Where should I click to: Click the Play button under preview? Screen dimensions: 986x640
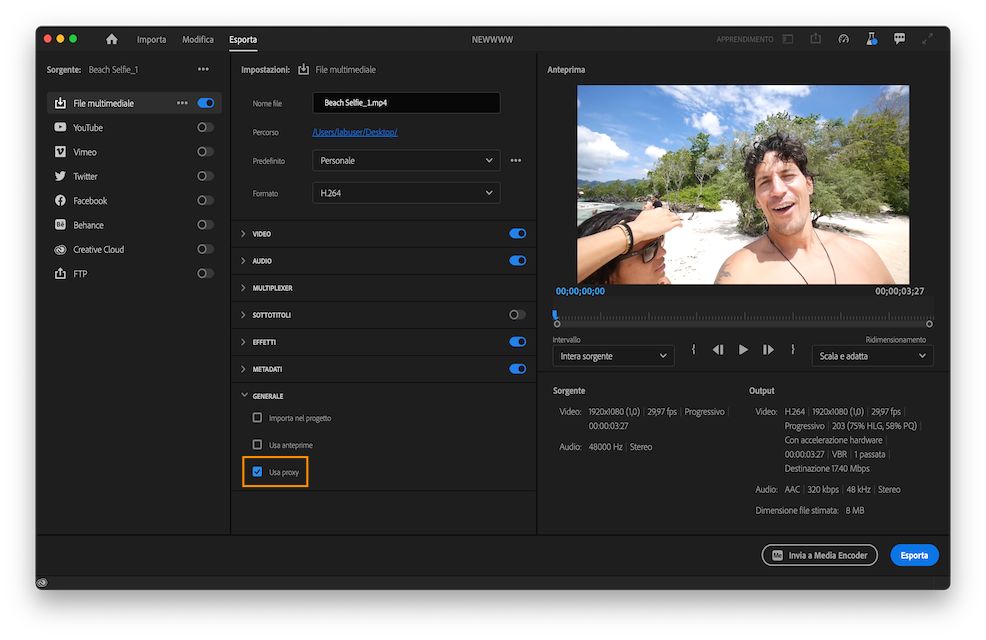pos(743,350)
